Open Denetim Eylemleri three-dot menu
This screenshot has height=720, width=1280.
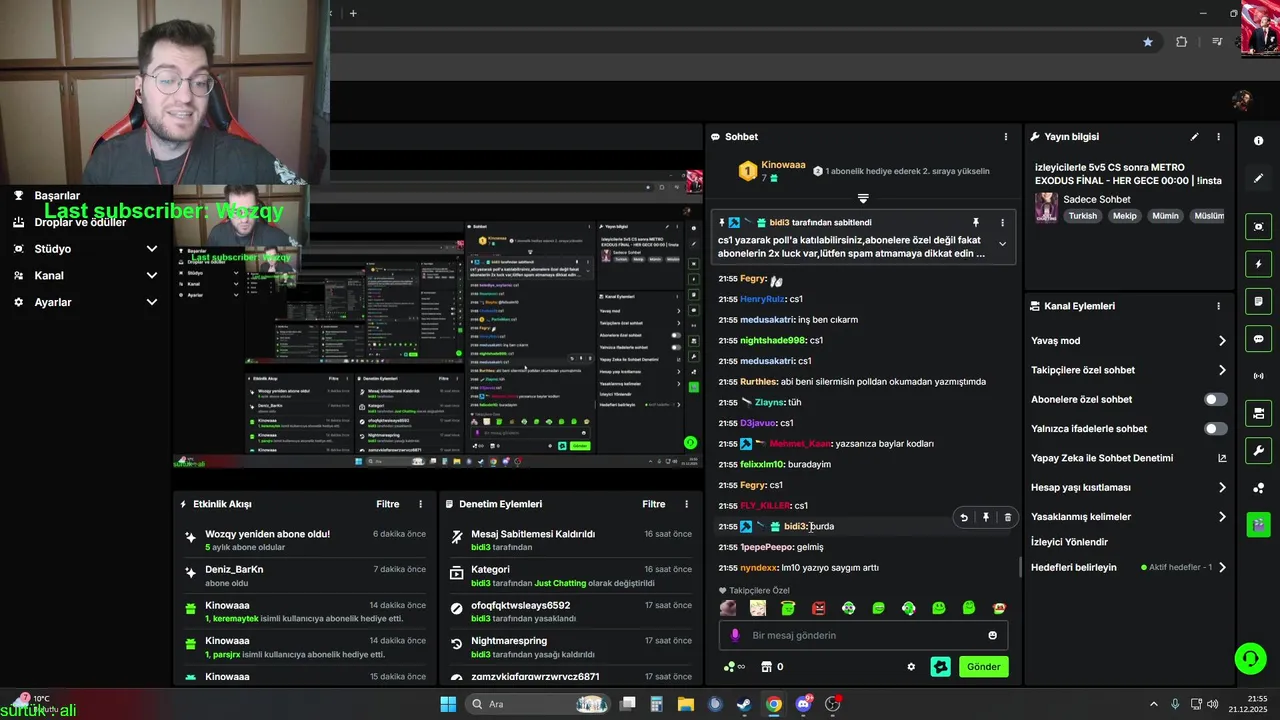(x=686, y=504)
